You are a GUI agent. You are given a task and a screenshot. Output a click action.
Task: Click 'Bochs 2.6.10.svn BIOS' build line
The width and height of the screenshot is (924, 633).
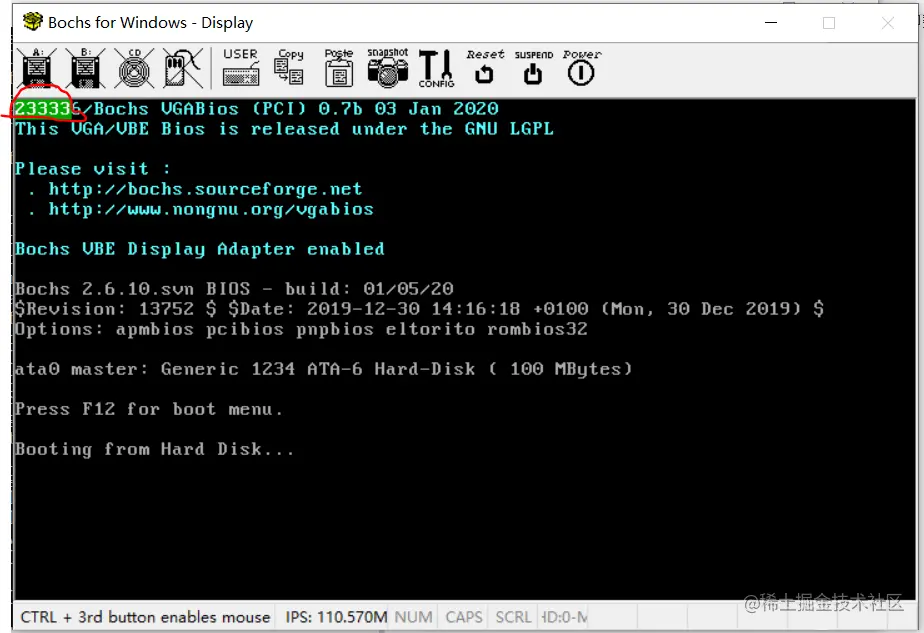pyautogui.click(x=234, y=289)
